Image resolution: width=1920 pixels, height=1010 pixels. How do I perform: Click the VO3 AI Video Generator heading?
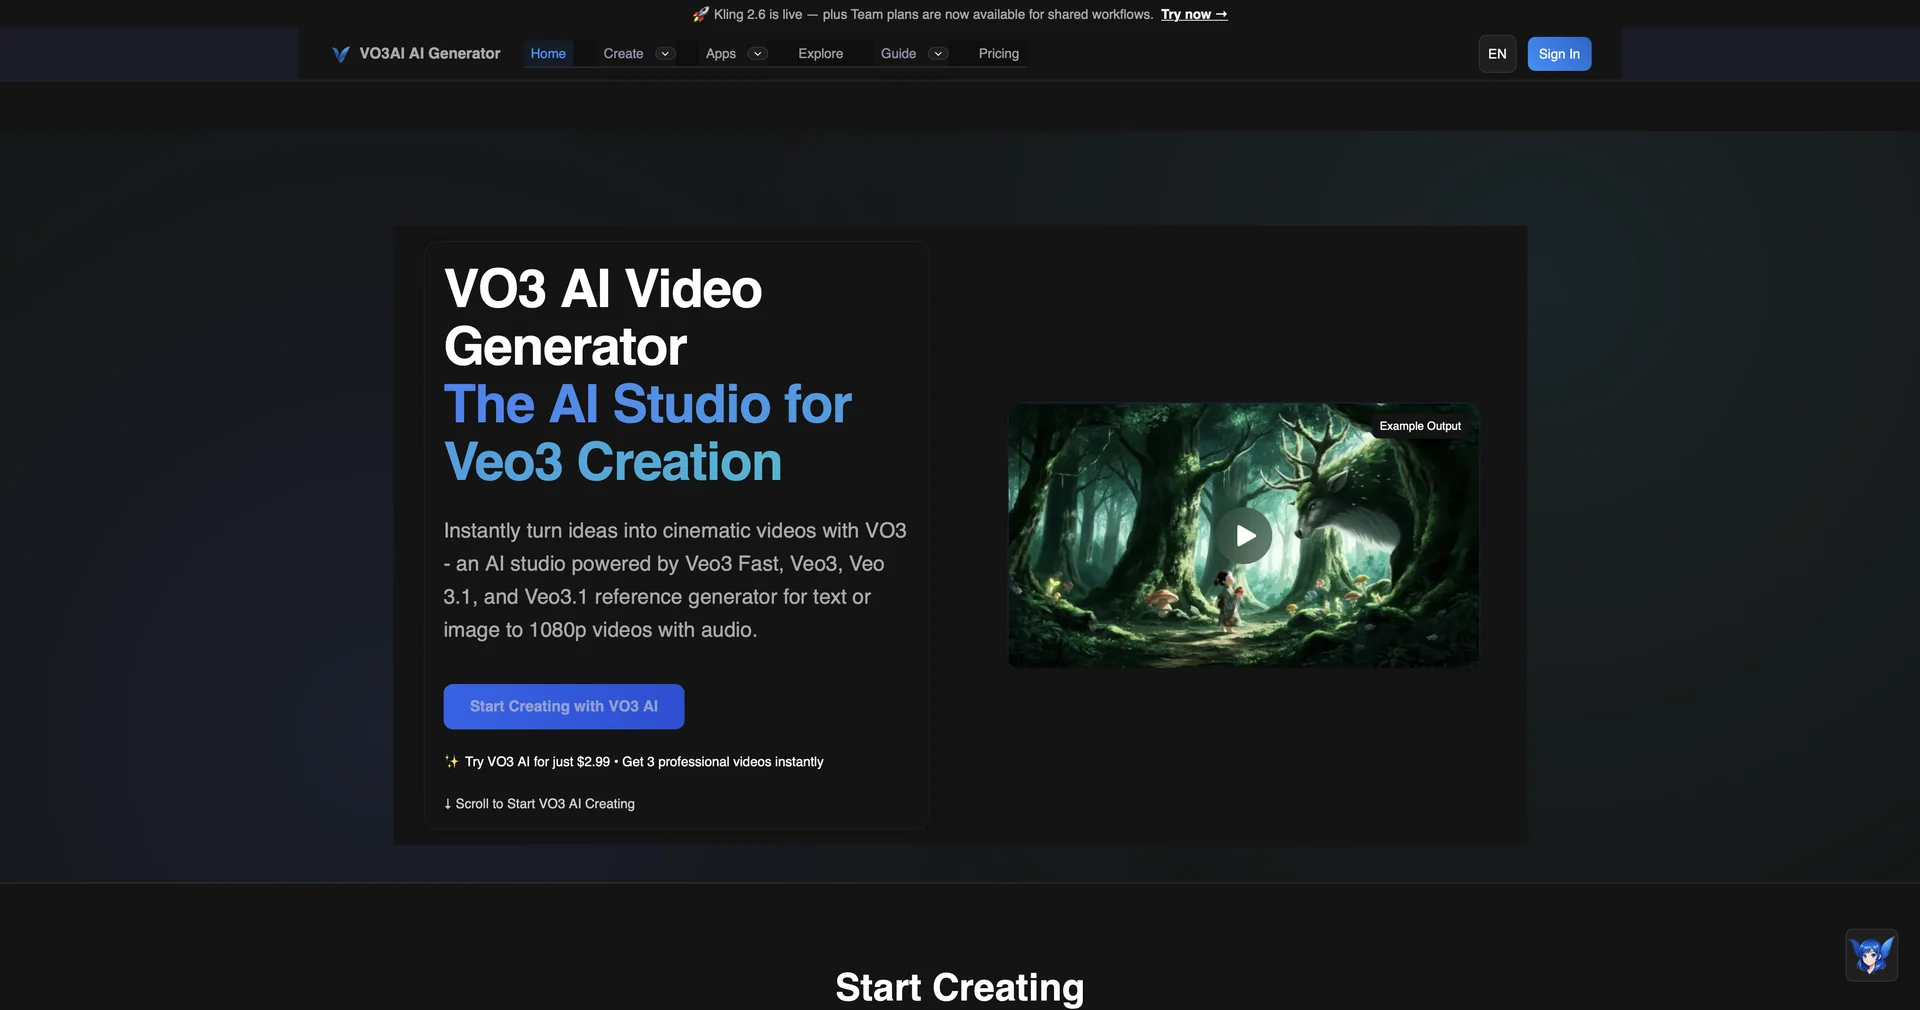point(603,318)
